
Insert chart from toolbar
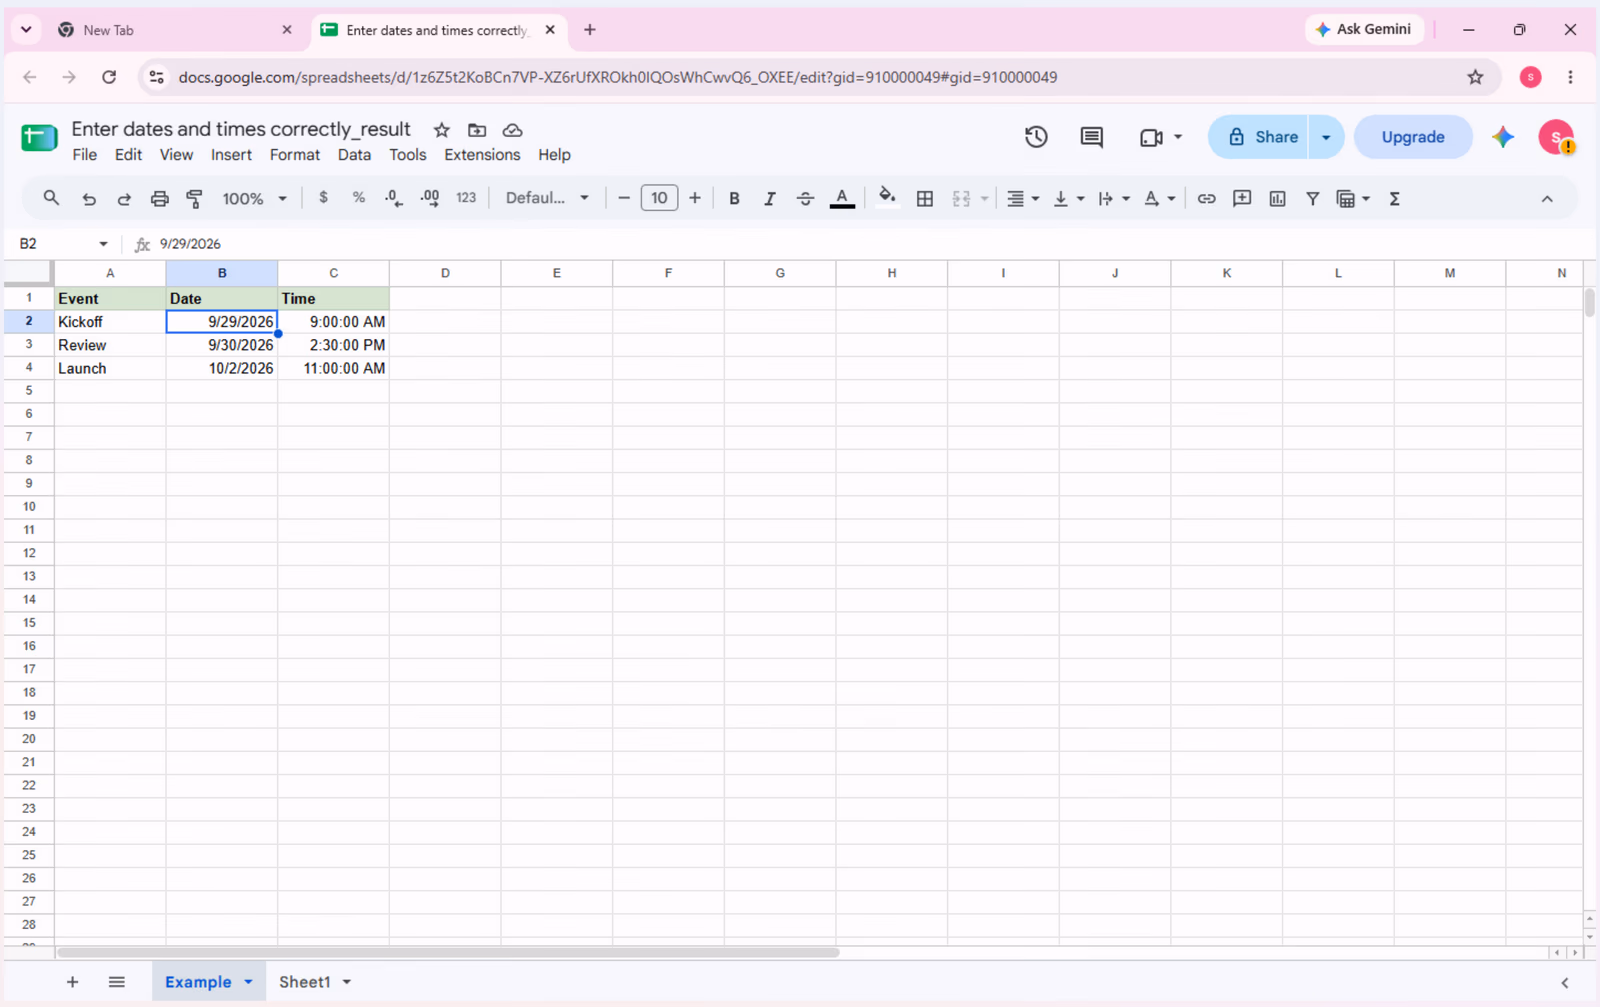[1277, 199]
